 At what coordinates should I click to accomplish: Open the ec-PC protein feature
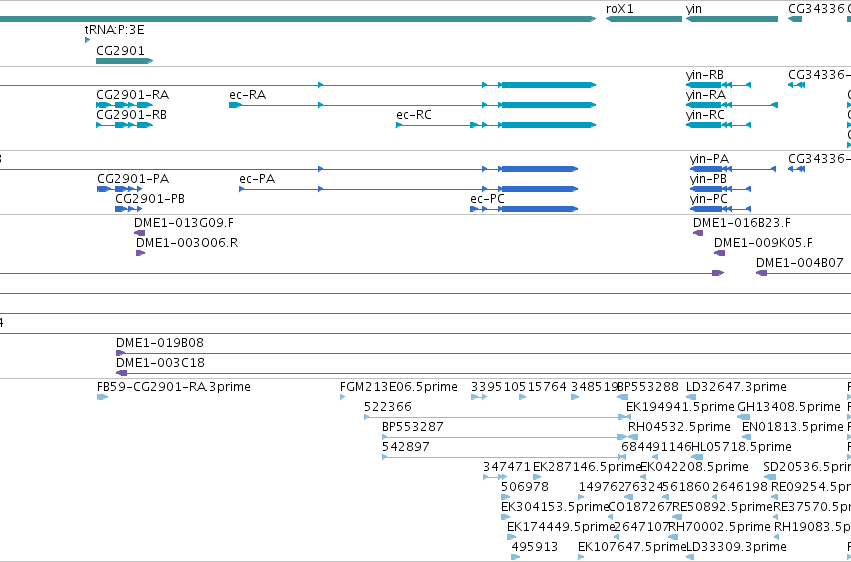[x=524, y=209]
